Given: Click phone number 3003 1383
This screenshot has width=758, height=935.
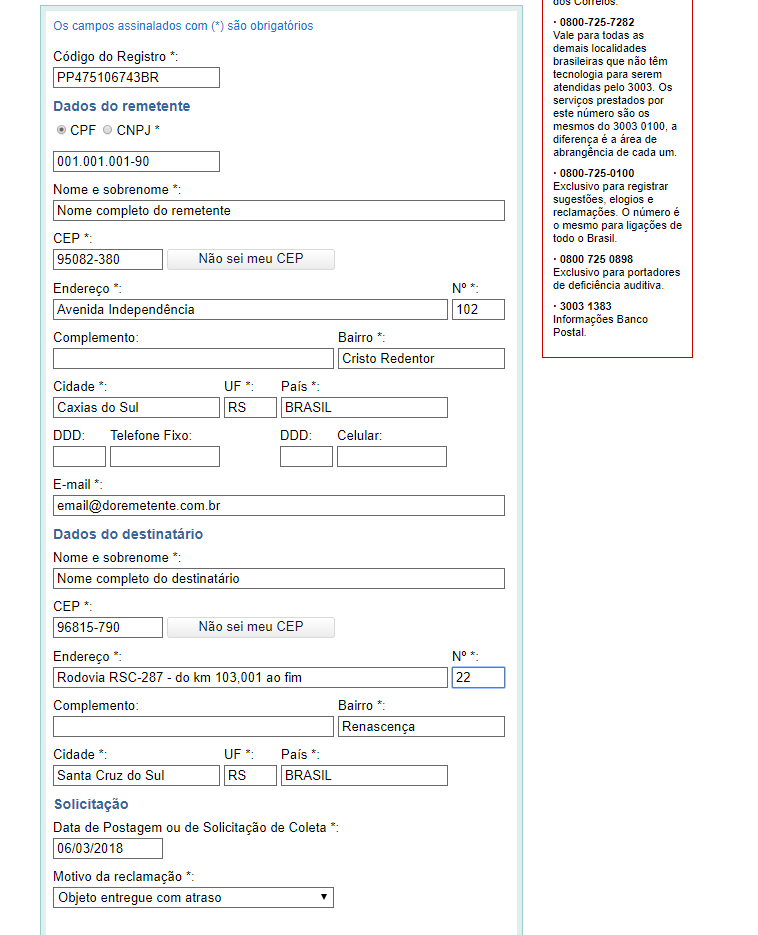Looking at the screenshot, I should click(586, 306).
